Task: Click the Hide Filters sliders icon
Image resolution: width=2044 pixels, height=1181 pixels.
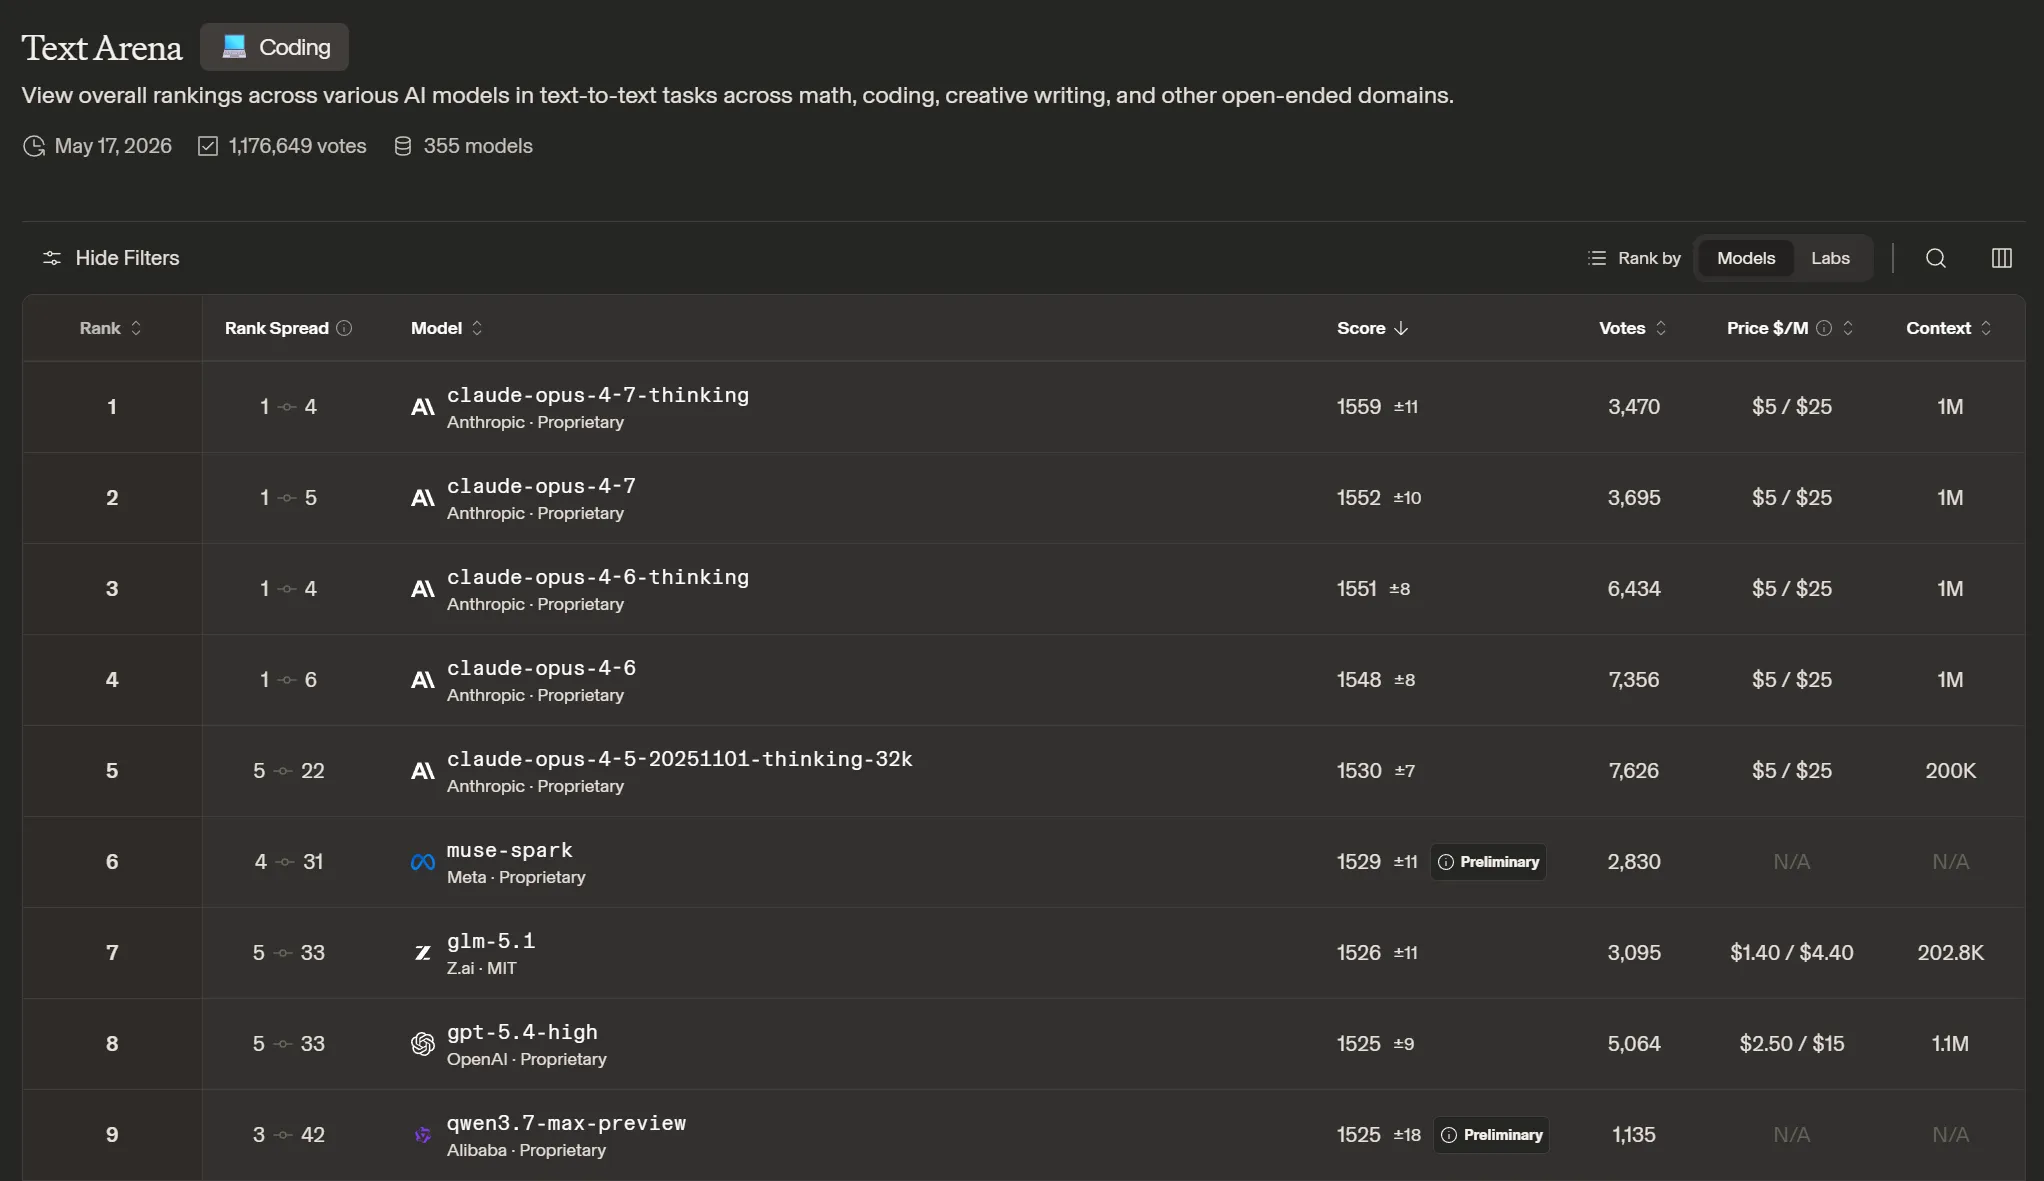Action: click(x=52, y=258)
